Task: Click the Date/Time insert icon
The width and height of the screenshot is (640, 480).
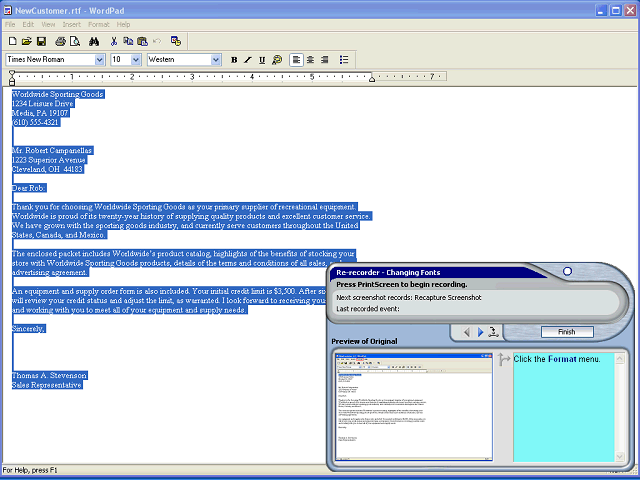Action: [x=176, y=41]
